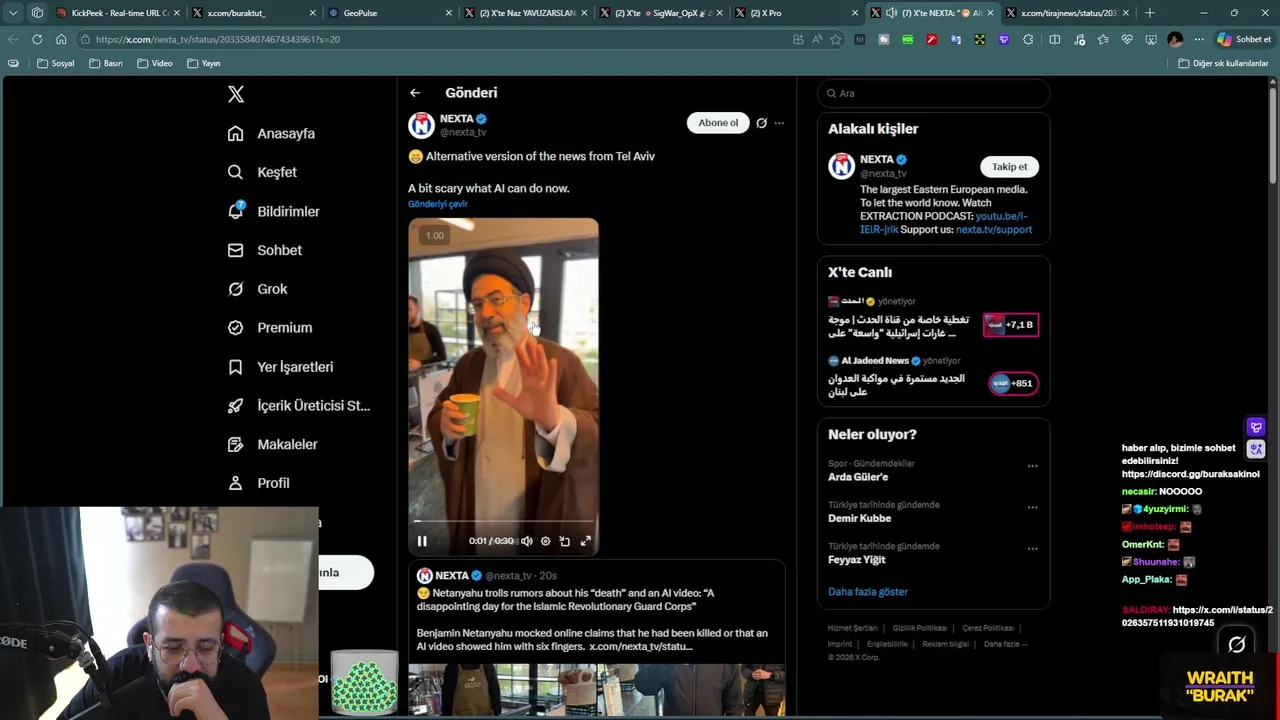Mute the video sound
The width and height of the screenshot is (1280, 720).
pos(527,541)
